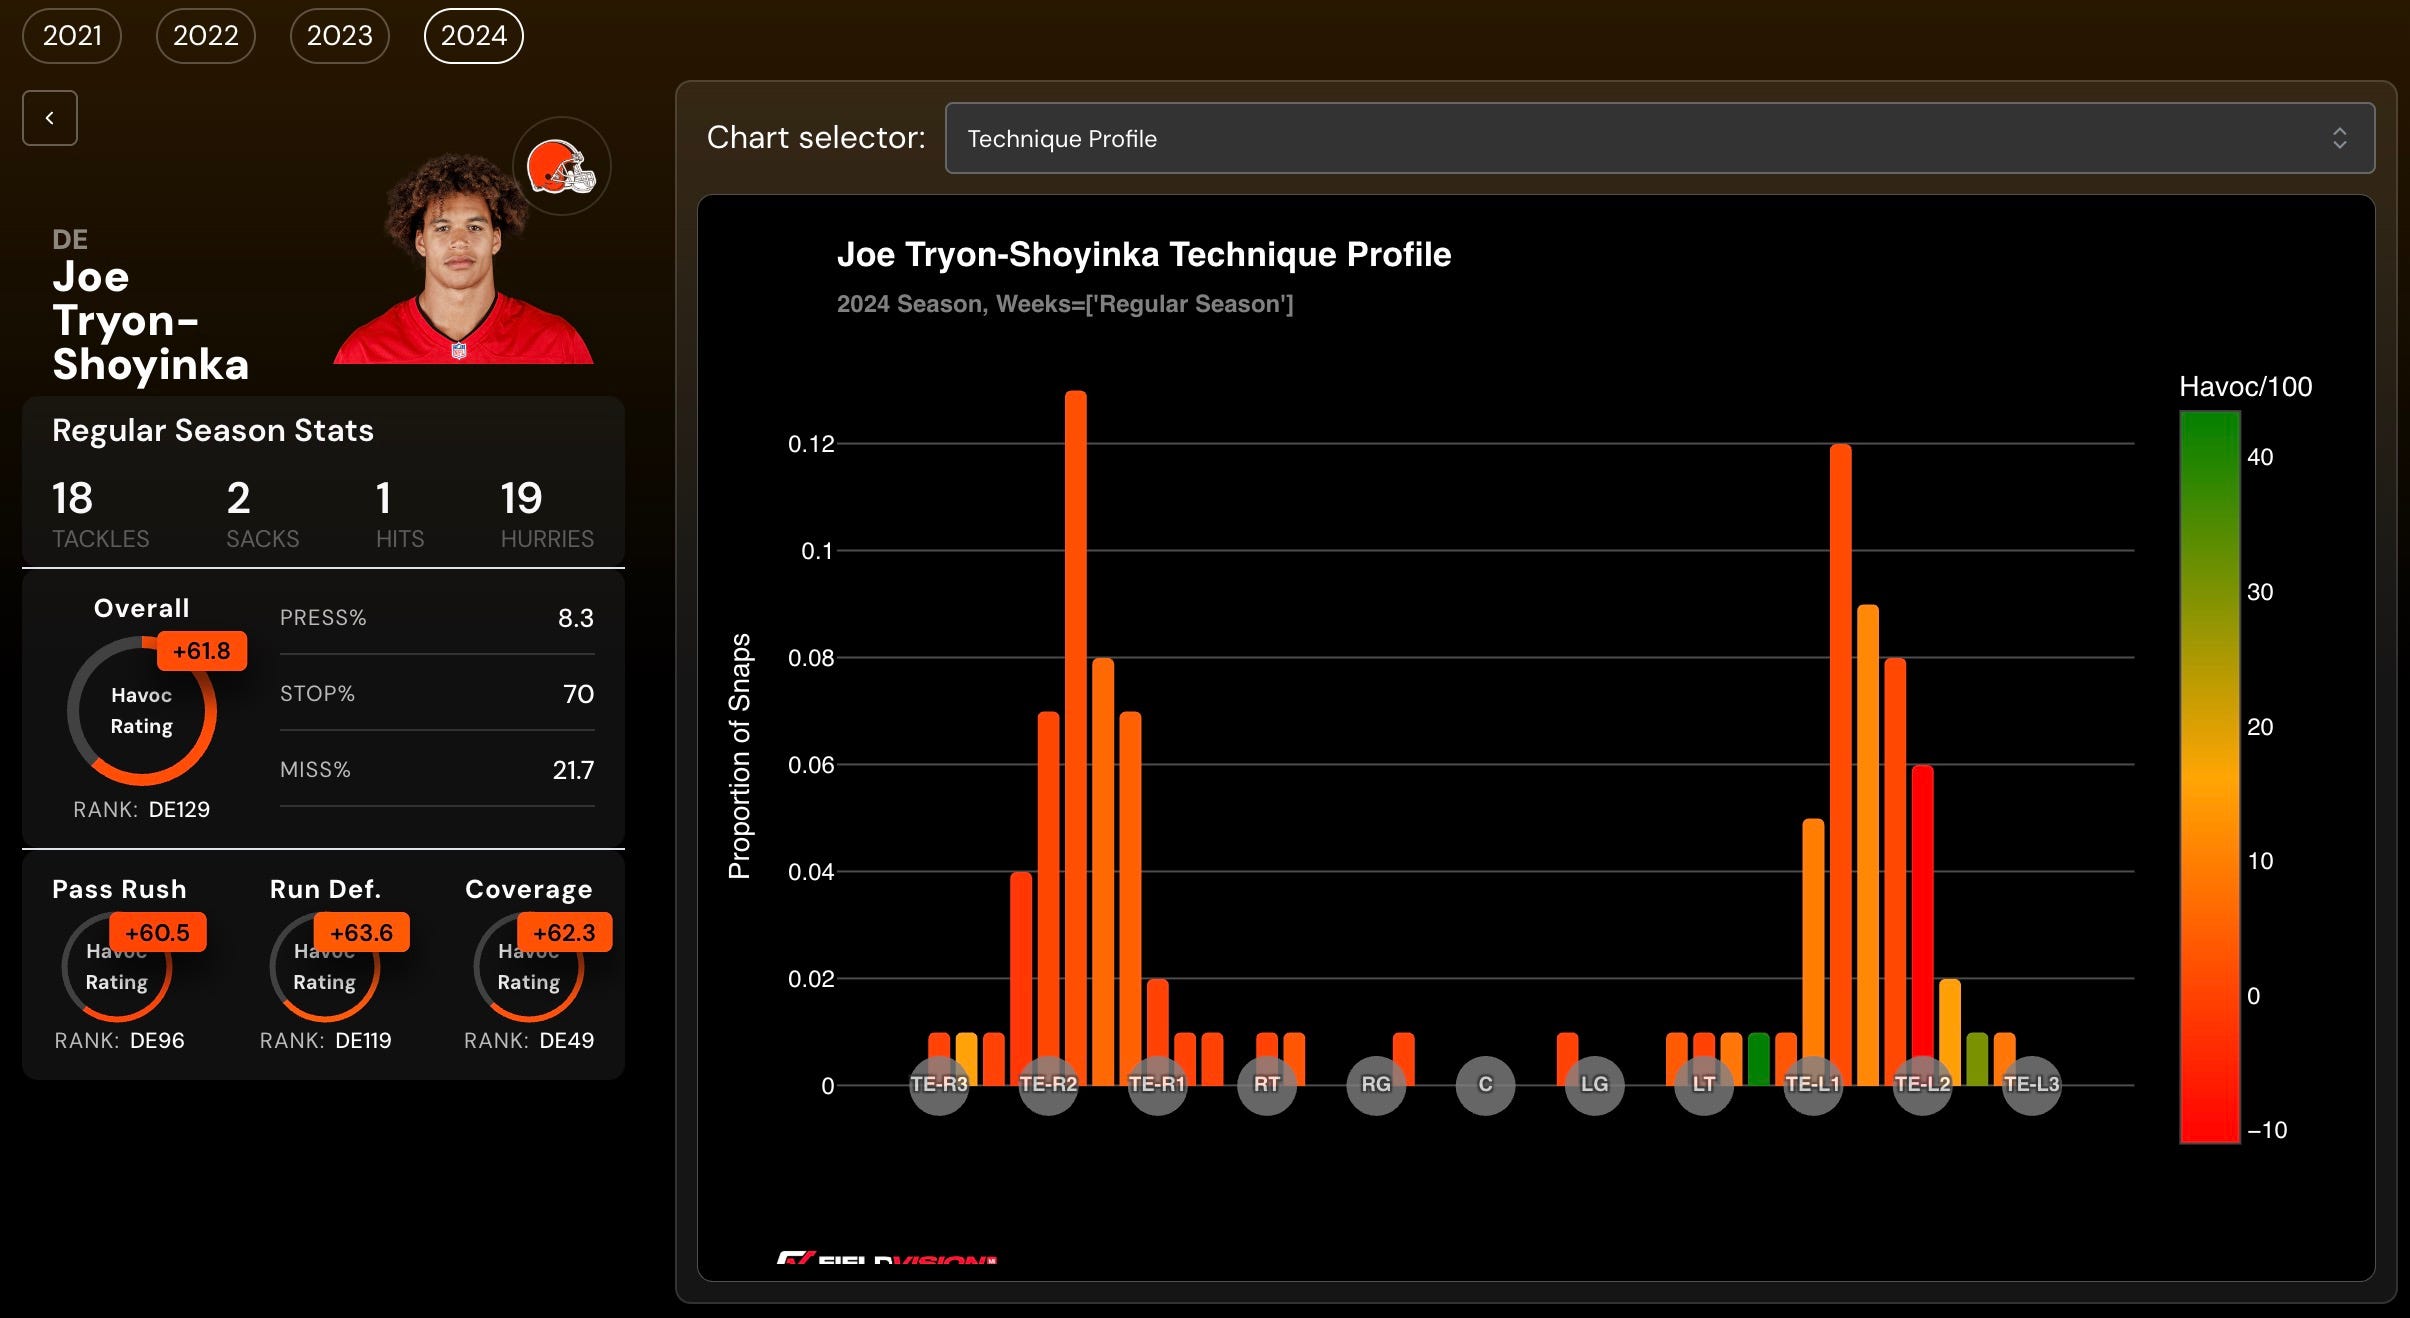Click the Overall Havoc Rating gauge
The height and width of the screenshot is (1318, 2410).
point(142,711)
